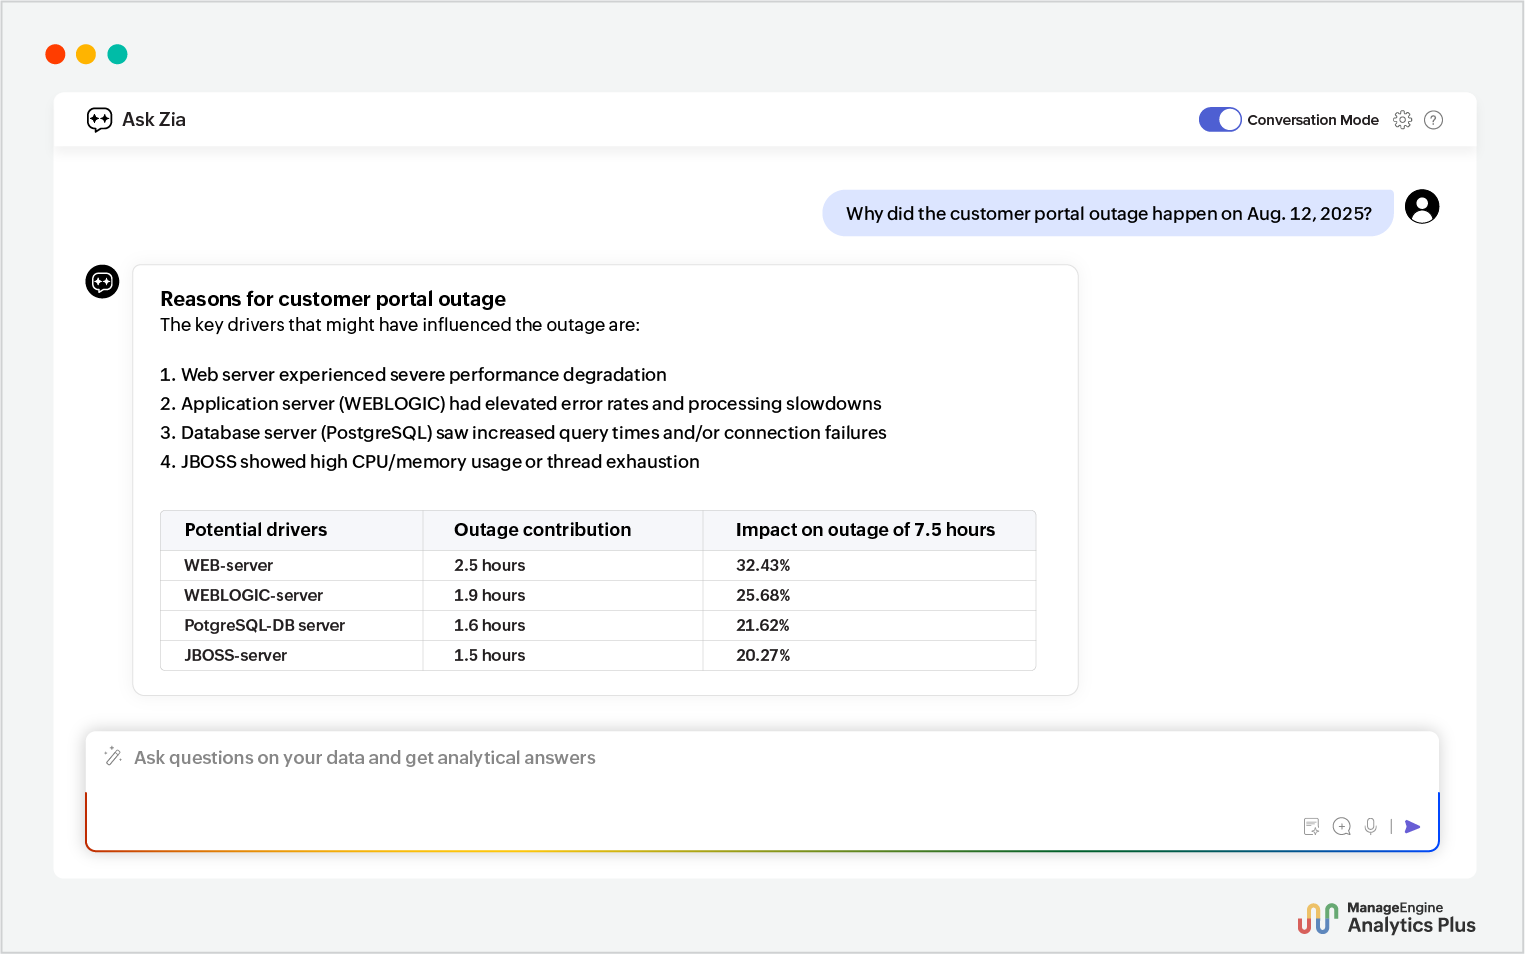Click the green traffic light window button
Screen dimensions: 1525x954
pos(117,54)
